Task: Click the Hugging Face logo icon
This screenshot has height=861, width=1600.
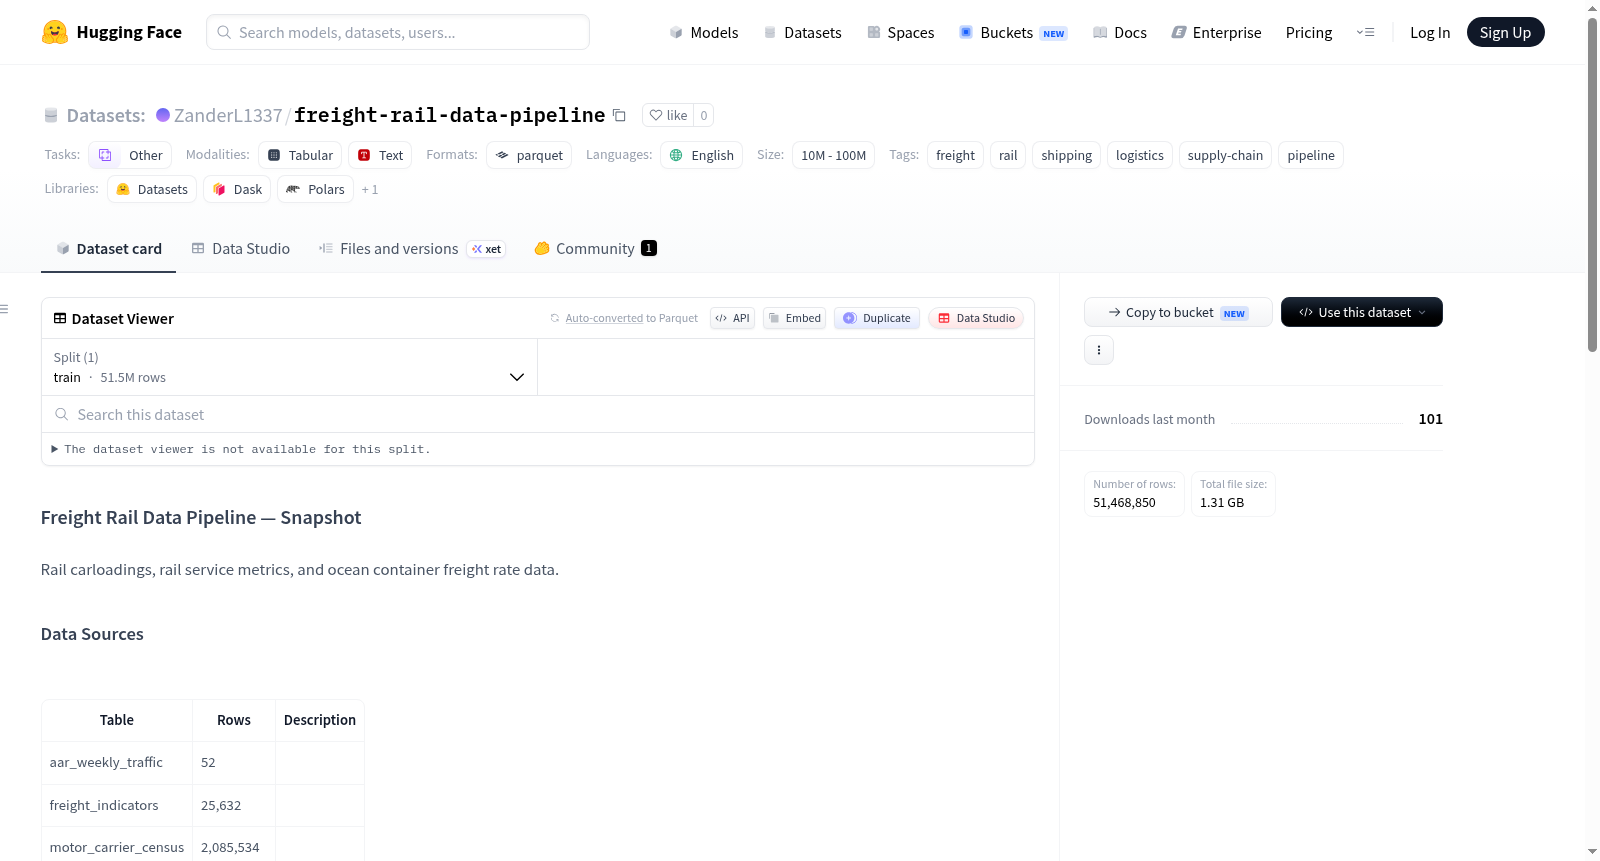Action: coord(55,32)
